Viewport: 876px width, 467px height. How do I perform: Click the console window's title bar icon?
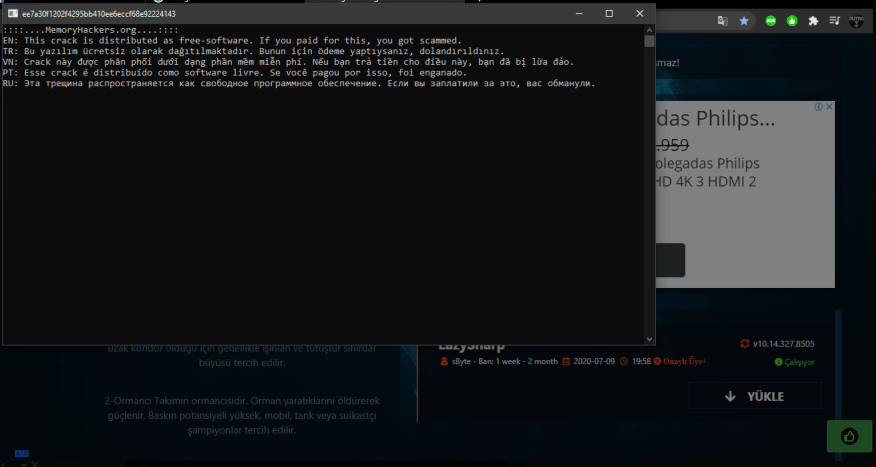[x=13, y=13]
